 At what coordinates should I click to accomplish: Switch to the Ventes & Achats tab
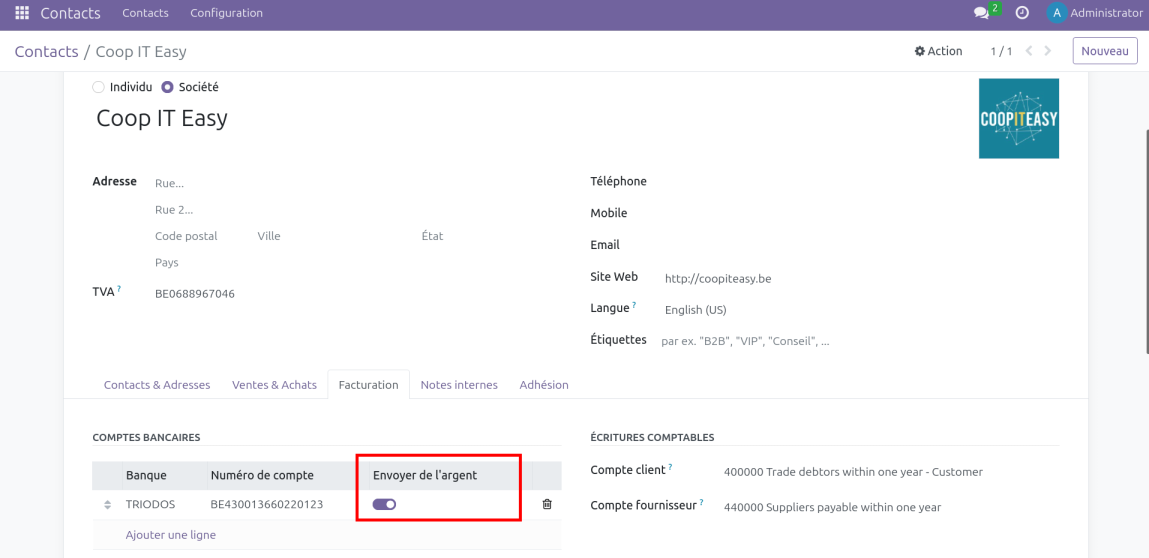tap(274, 385)
